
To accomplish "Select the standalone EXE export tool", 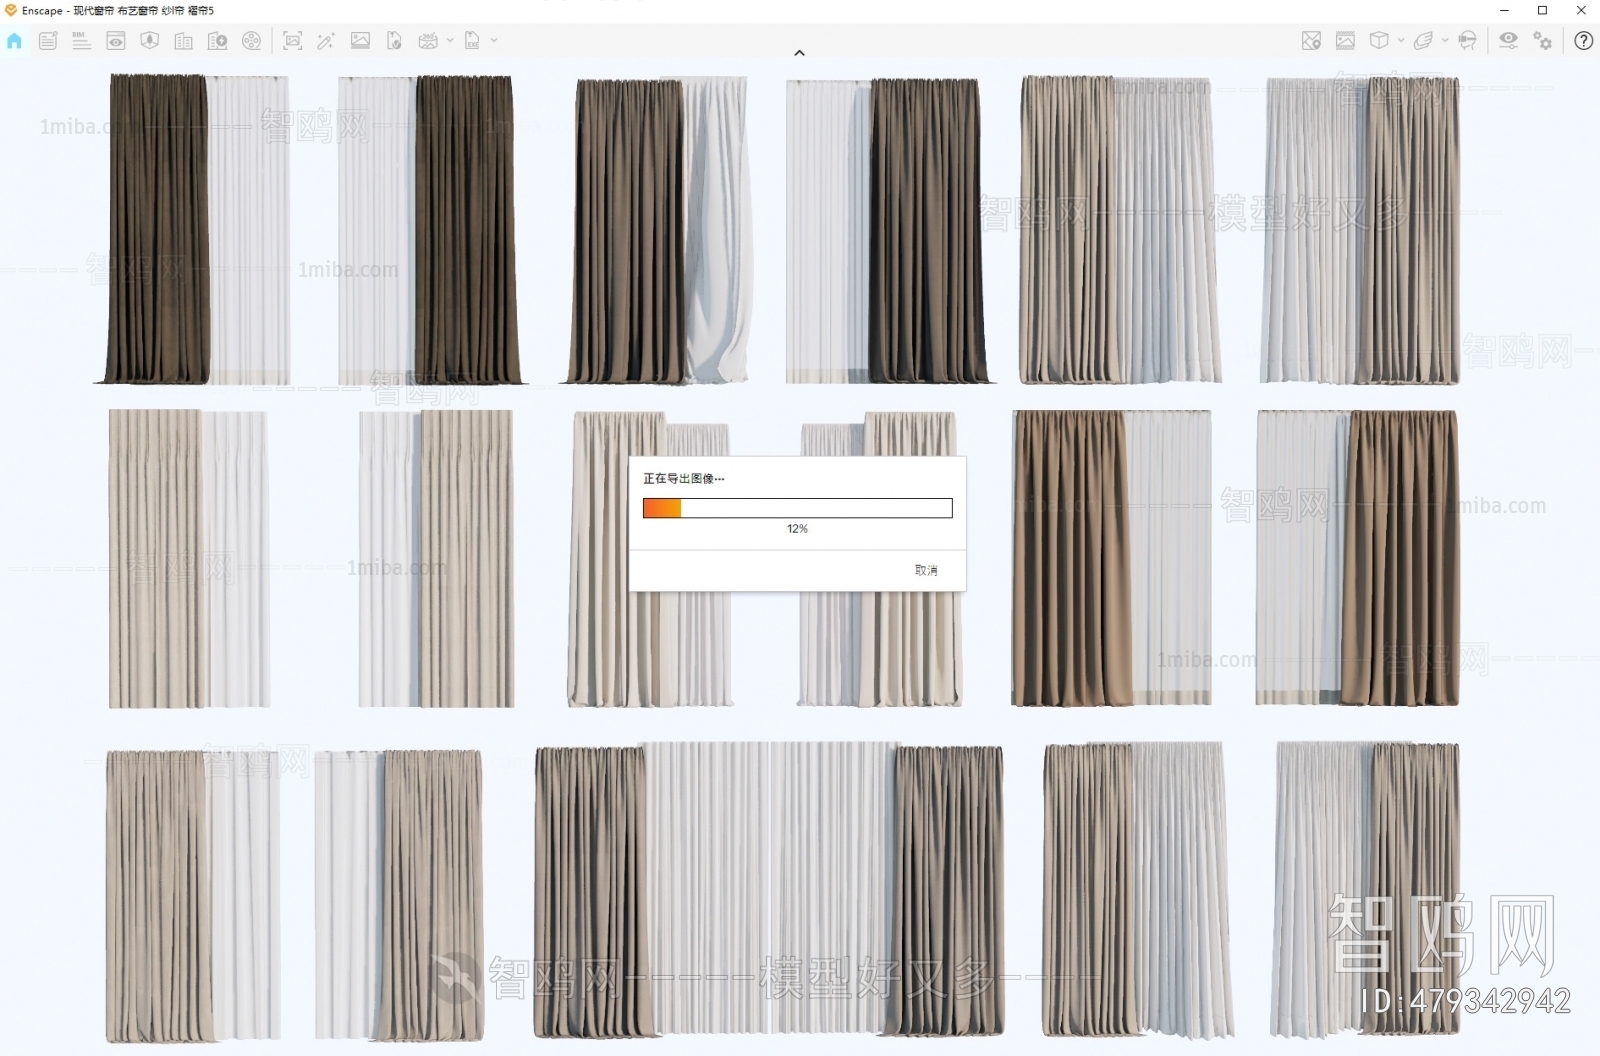I will tap(474, 42).
